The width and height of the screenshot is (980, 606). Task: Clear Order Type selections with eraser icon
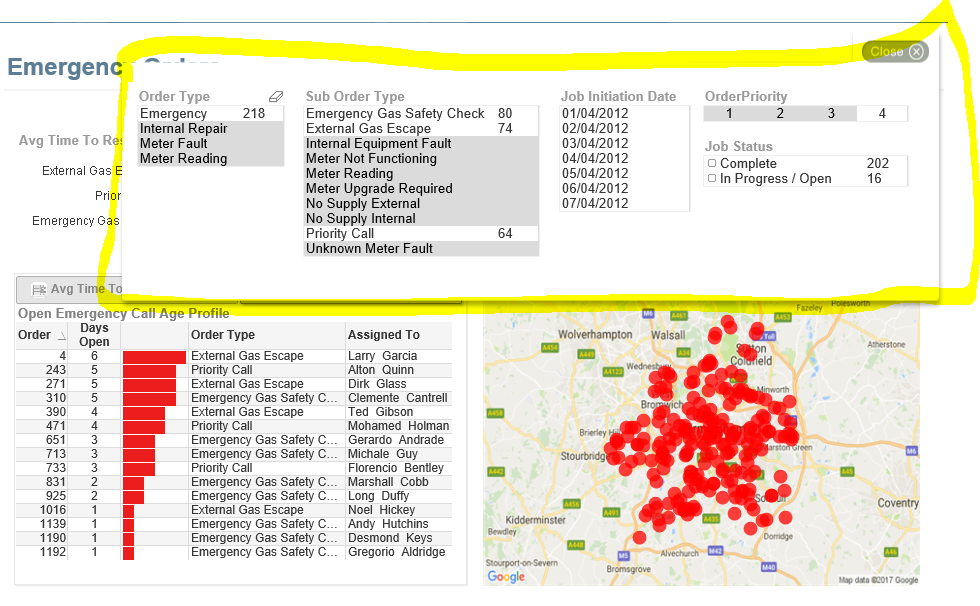click(x=276, y=96)
